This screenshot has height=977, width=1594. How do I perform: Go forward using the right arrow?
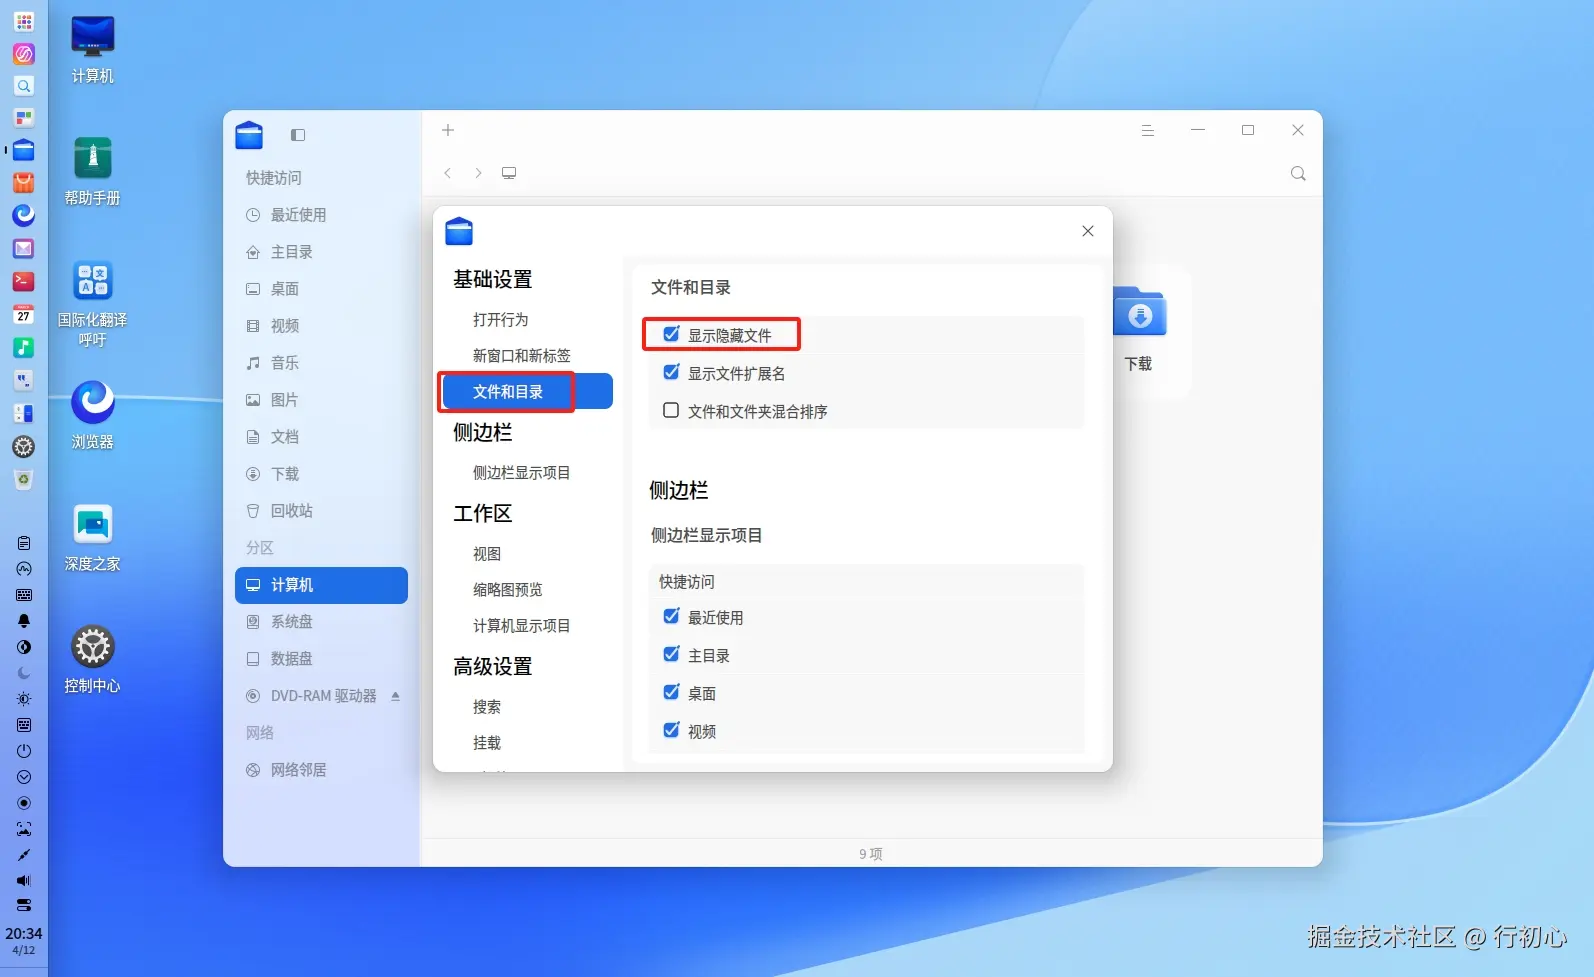tap(478, 173)
